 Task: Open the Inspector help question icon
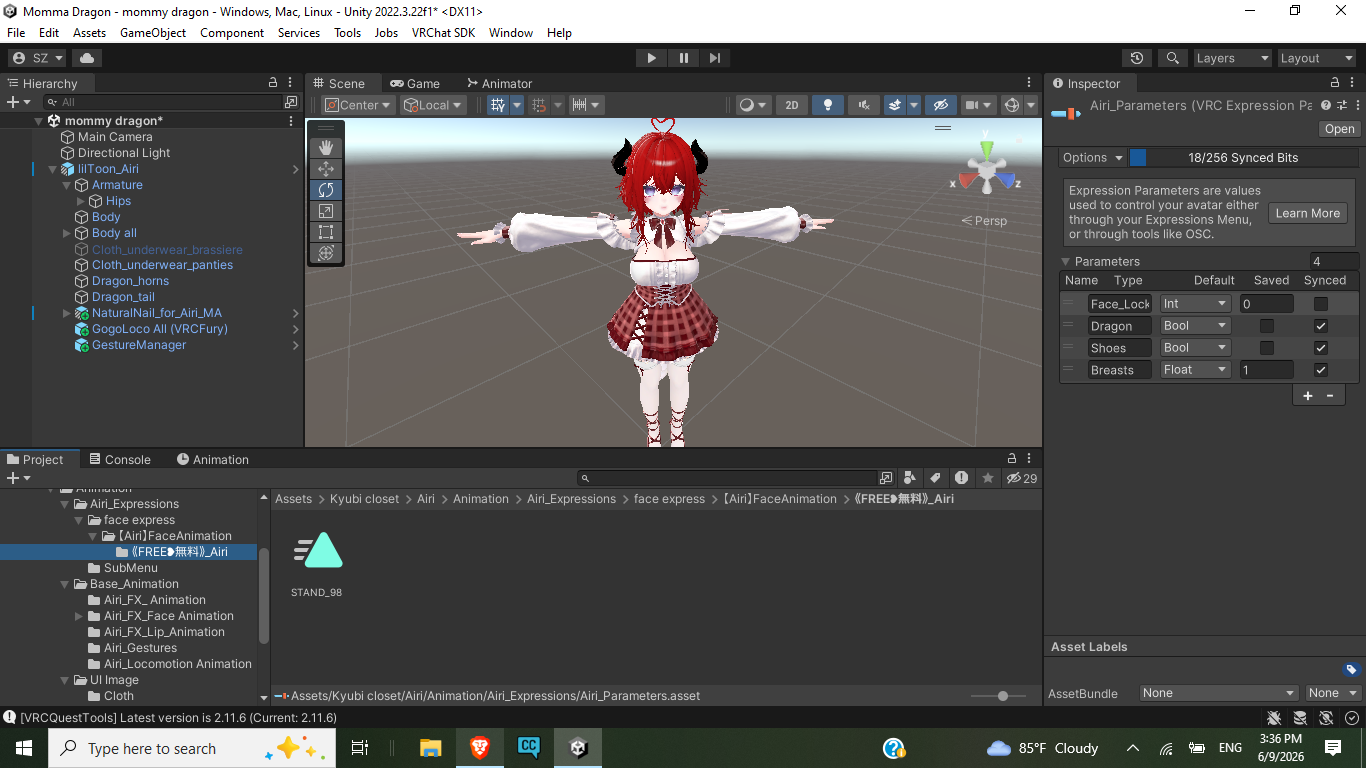point(1326,105)
